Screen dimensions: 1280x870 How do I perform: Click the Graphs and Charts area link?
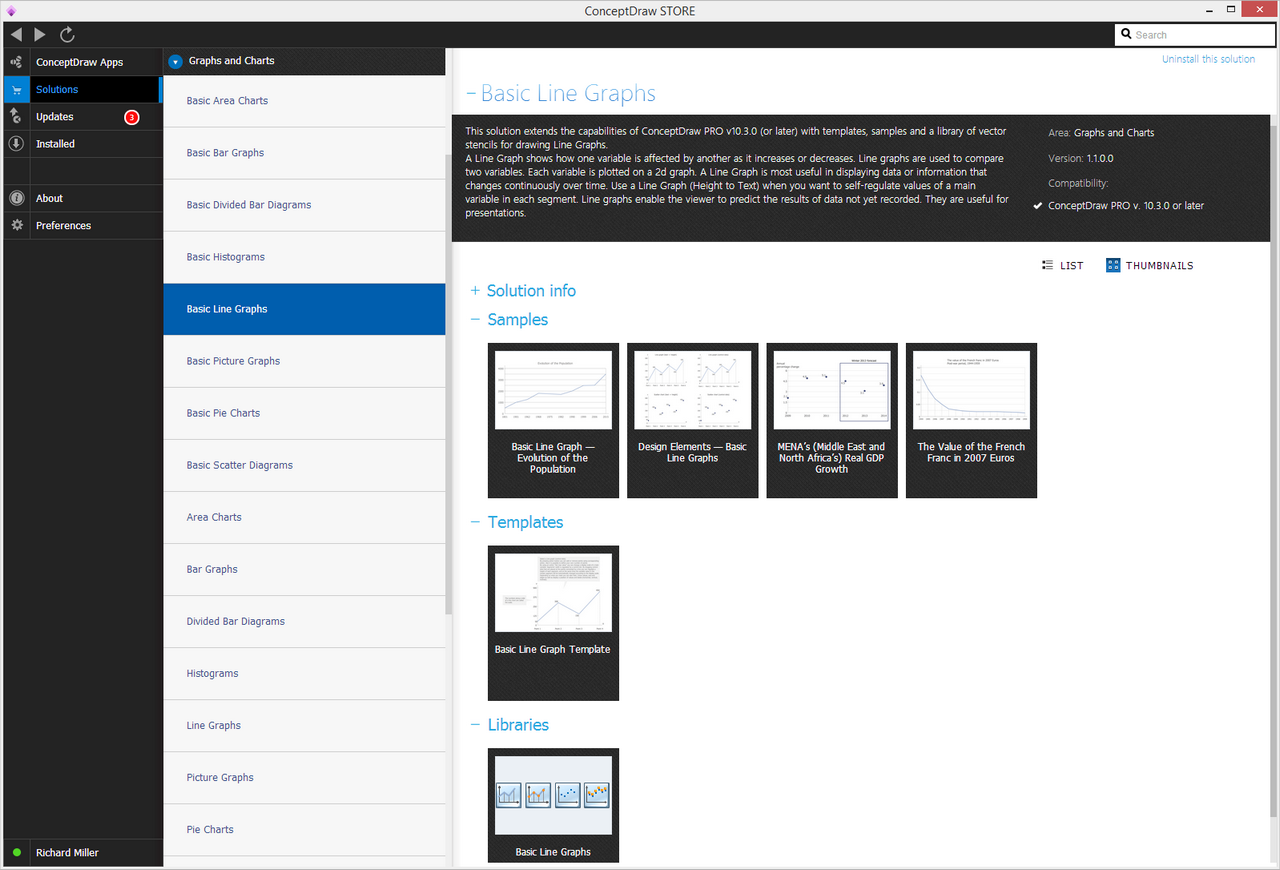[1114, 133]
